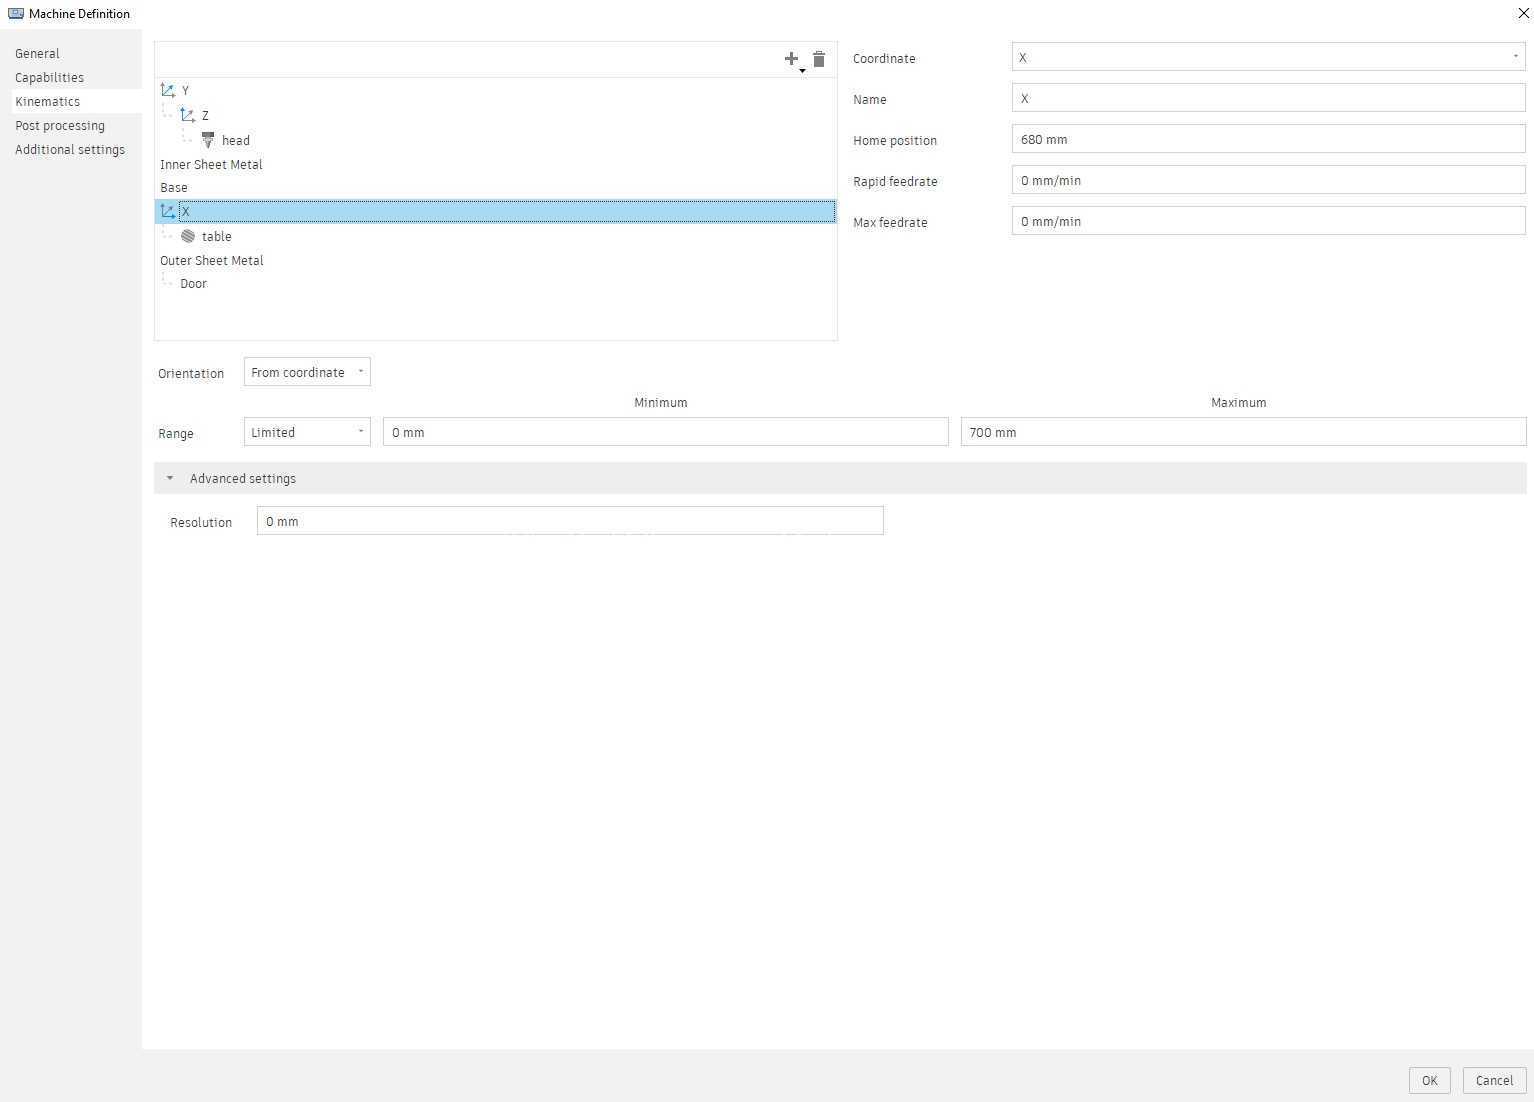Open the Coordinate dropdown
This screenshot has height=1102, width=1534.
(x=1268, y=57)
